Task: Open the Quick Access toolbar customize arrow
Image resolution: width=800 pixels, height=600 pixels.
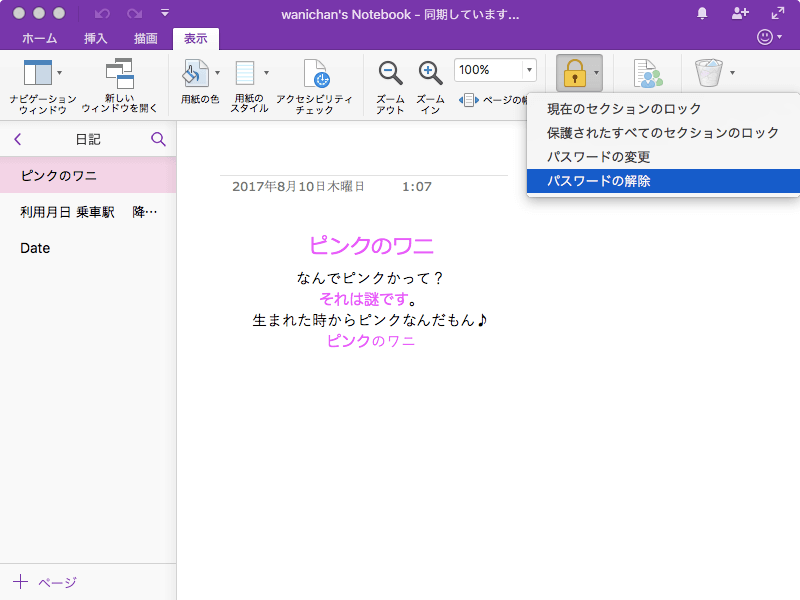Action: 165,14
